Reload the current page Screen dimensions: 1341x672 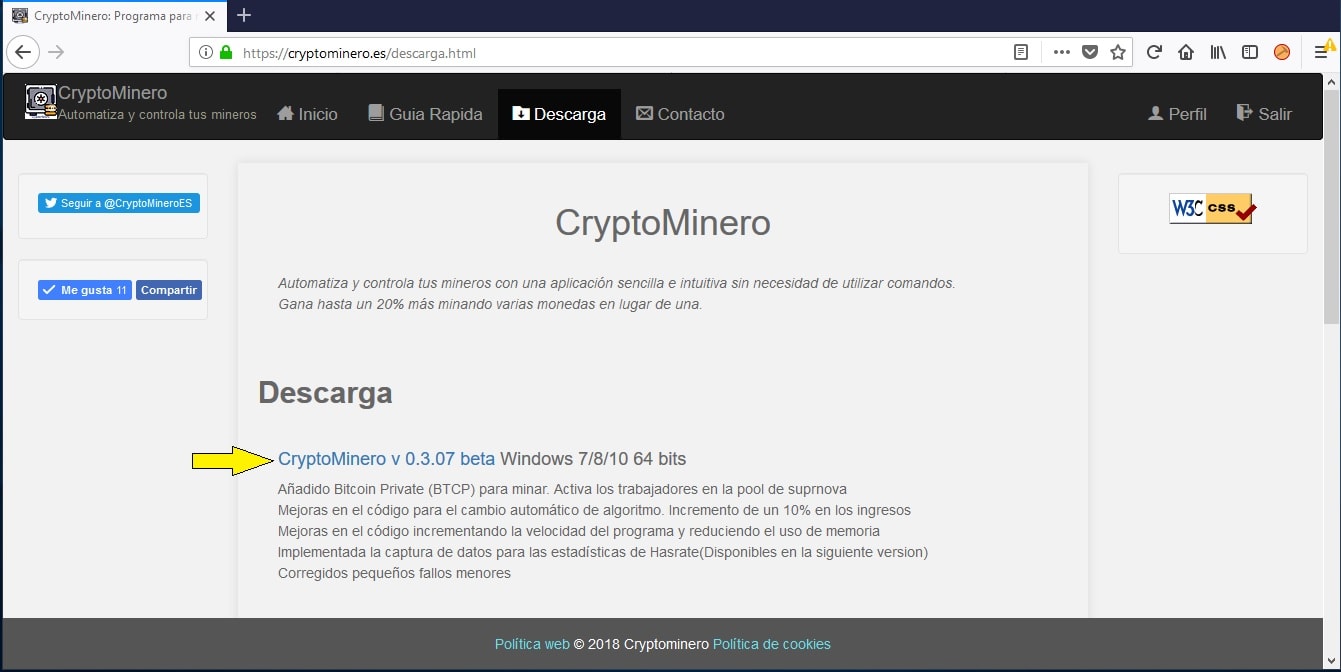(x=1154, y=52)
